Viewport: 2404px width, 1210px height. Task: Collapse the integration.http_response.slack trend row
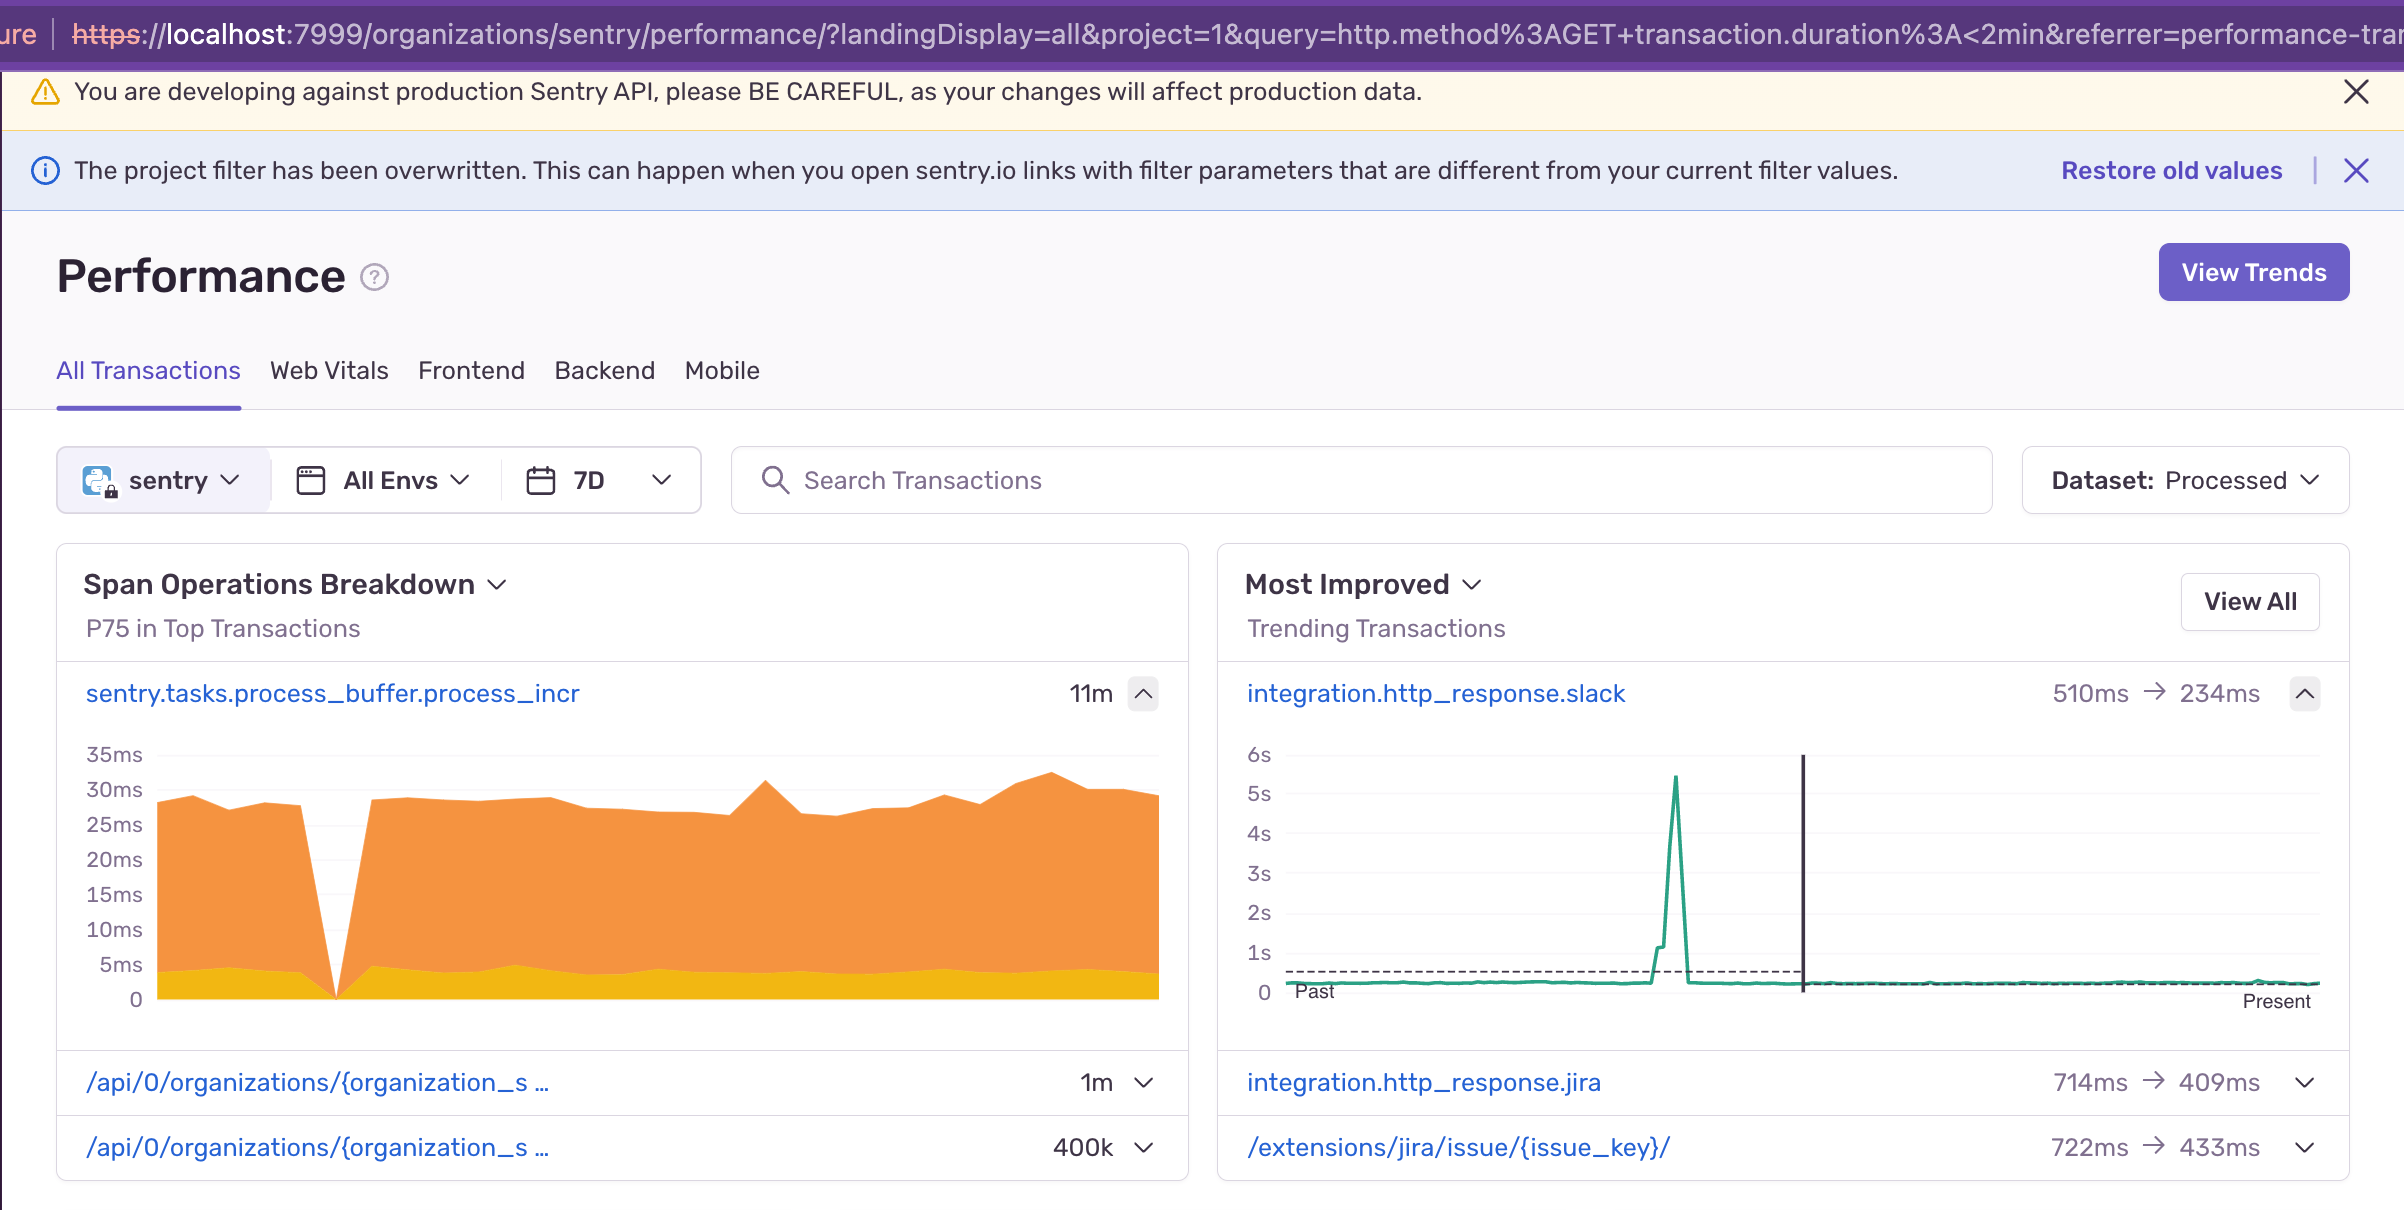(2304, 694)
